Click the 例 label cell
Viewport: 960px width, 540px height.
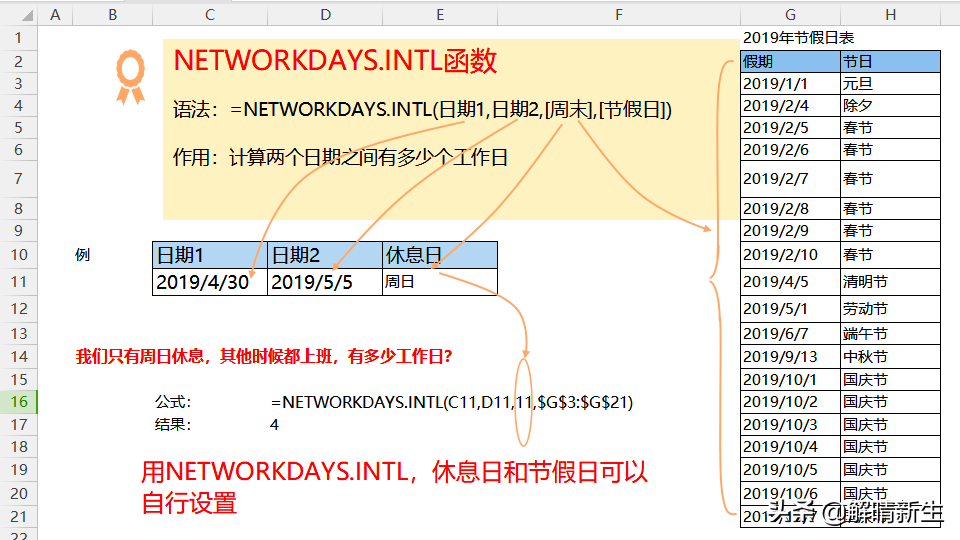tap(83, 255)
